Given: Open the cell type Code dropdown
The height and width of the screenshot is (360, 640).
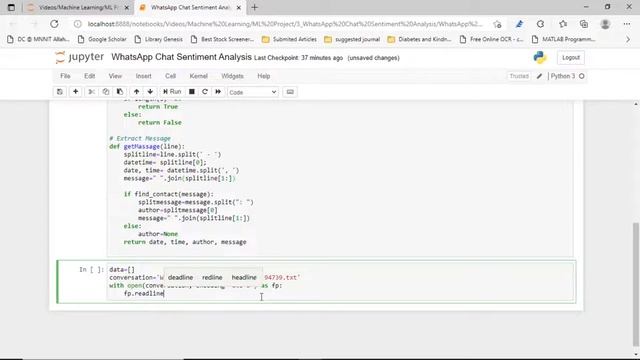Looking at the screenshot, I should [x=253, y=92].
